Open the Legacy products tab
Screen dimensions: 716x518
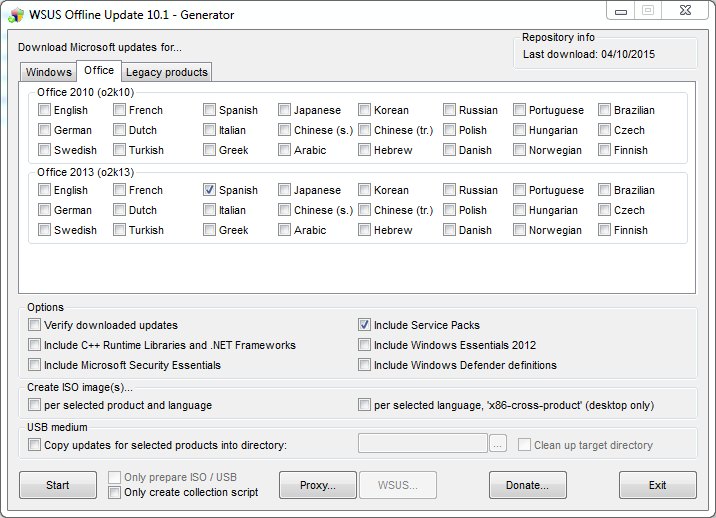tap(167, 72)
